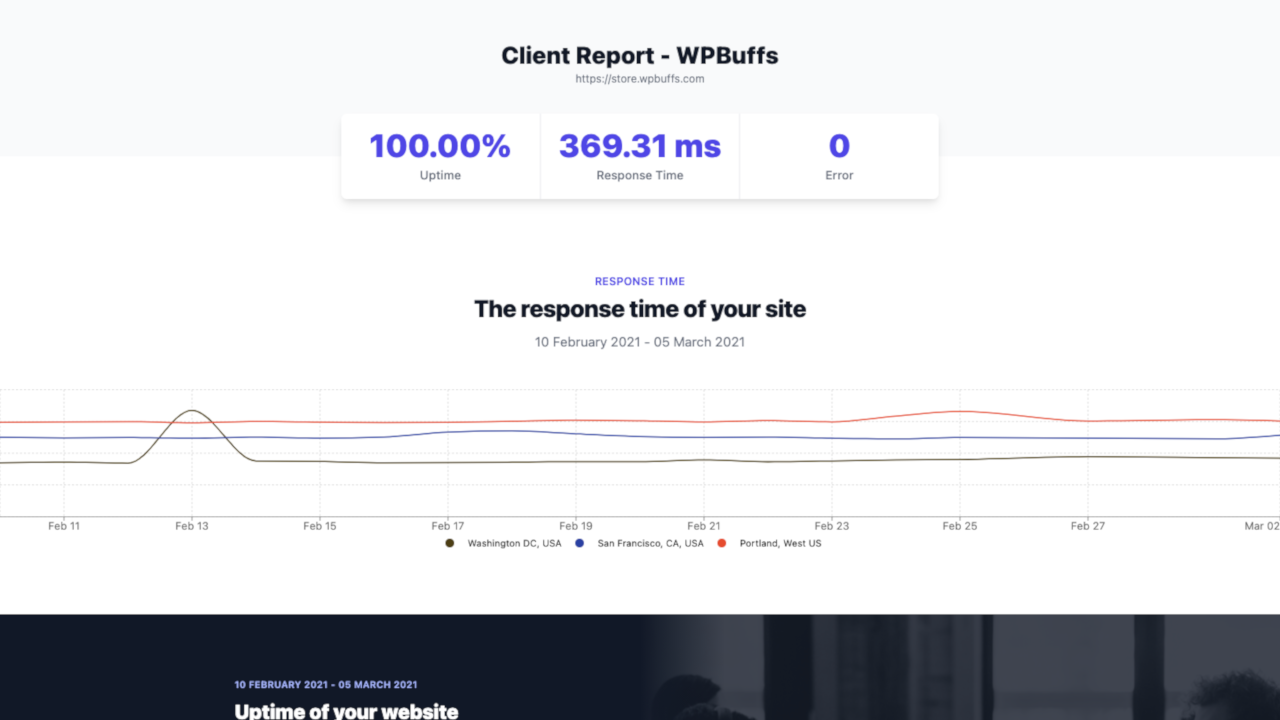Click the "Feb 11" axis label
The height and width of the screenshot is (720, 1280).
point(64,525)
